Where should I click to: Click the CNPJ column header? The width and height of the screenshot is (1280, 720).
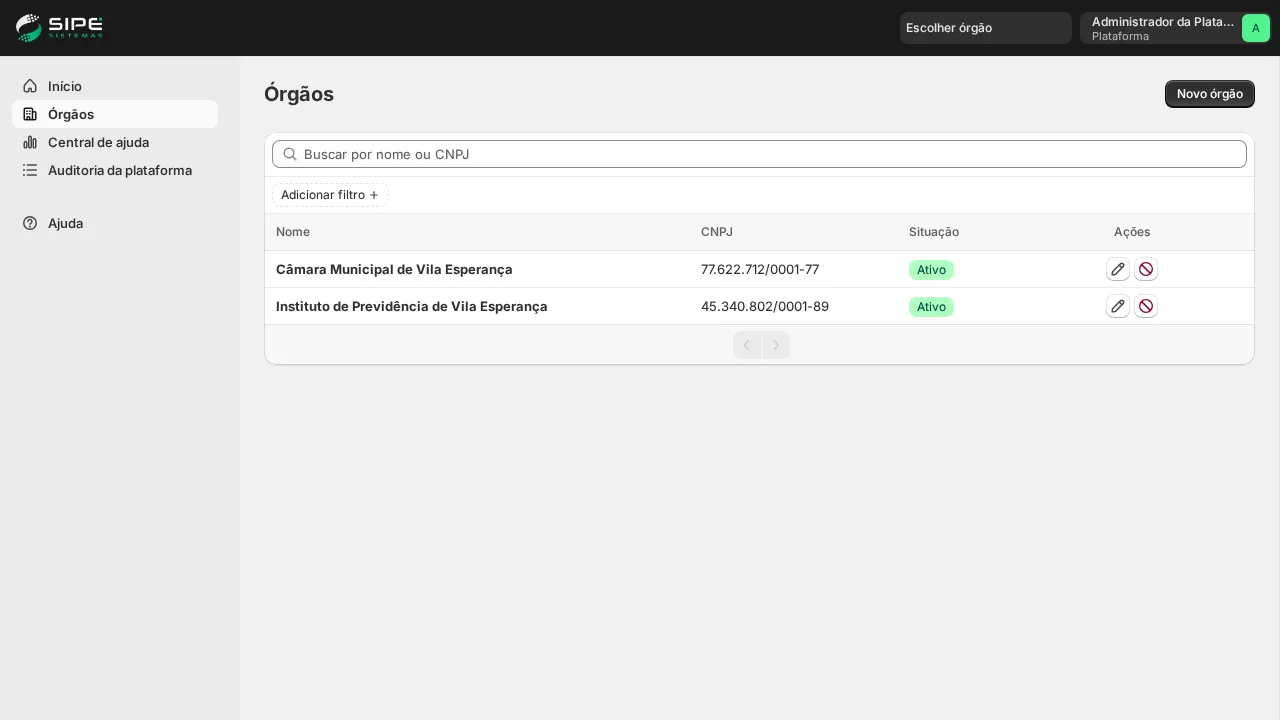tap(717, 232)
